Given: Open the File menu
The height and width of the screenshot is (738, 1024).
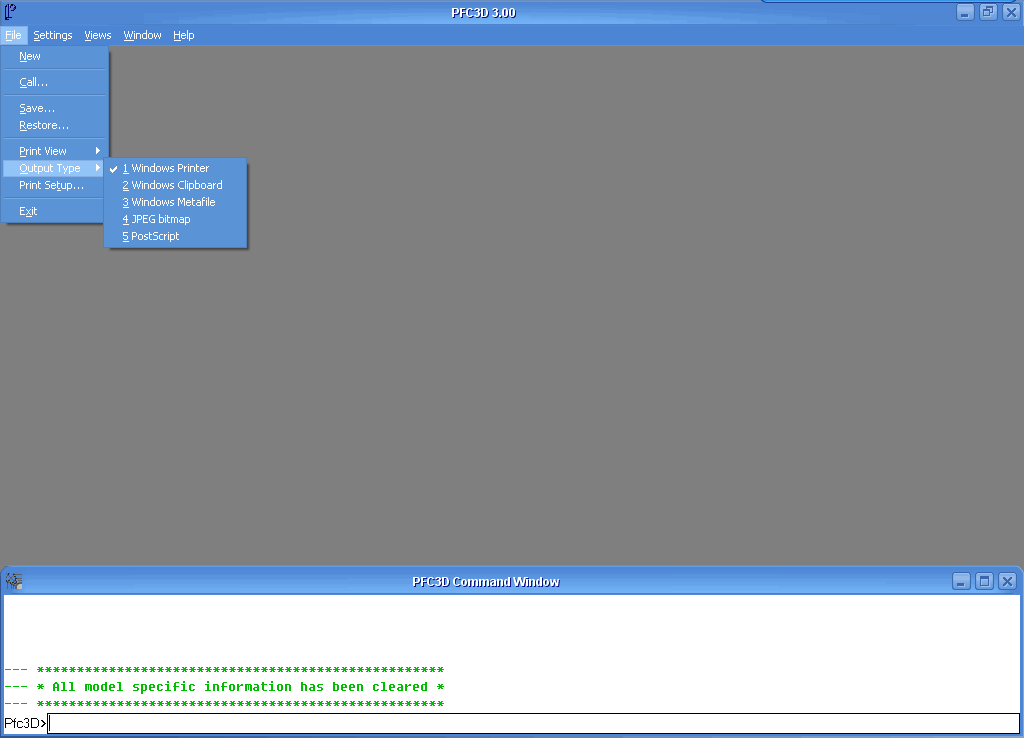Looking at the screenshot, I should (13, 35).
